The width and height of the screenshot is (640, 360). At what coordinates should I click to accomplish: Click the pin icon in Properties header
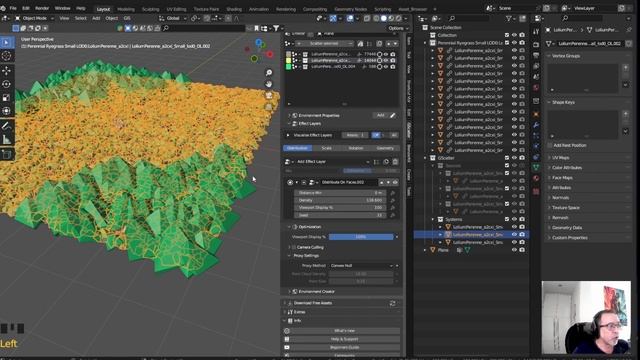[x=629, y=30]
